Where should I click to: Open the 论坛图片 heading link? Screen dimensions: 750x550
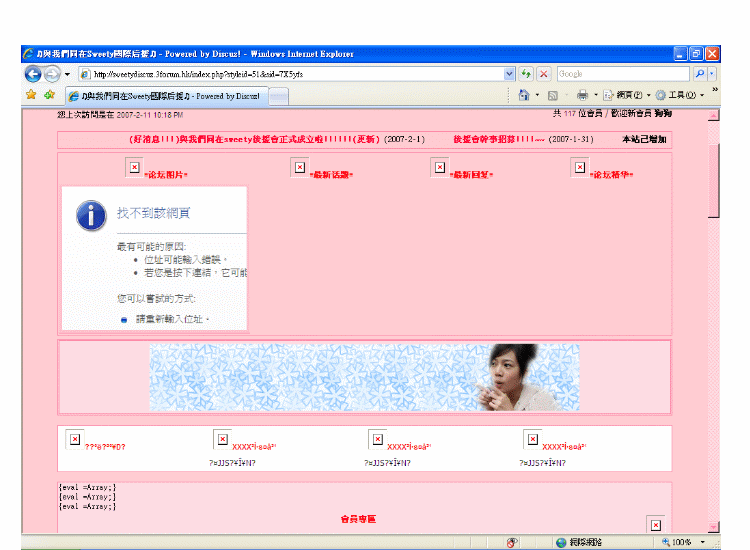click(x=166, y=175)
